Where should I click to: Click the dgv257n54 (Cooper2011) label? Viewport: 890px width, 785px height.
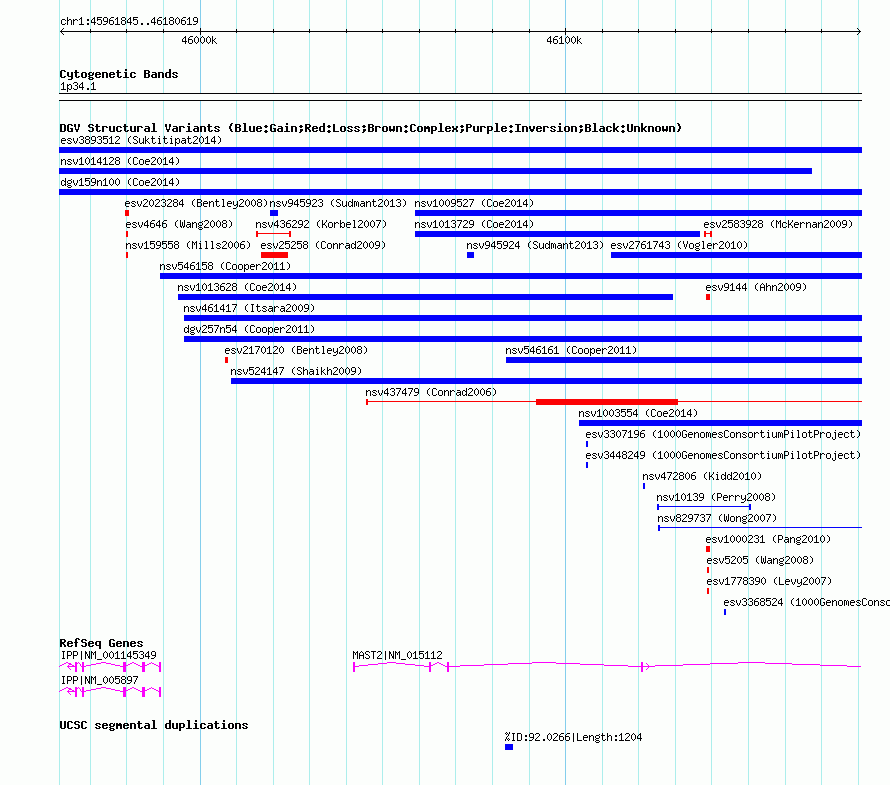point(249,329)
